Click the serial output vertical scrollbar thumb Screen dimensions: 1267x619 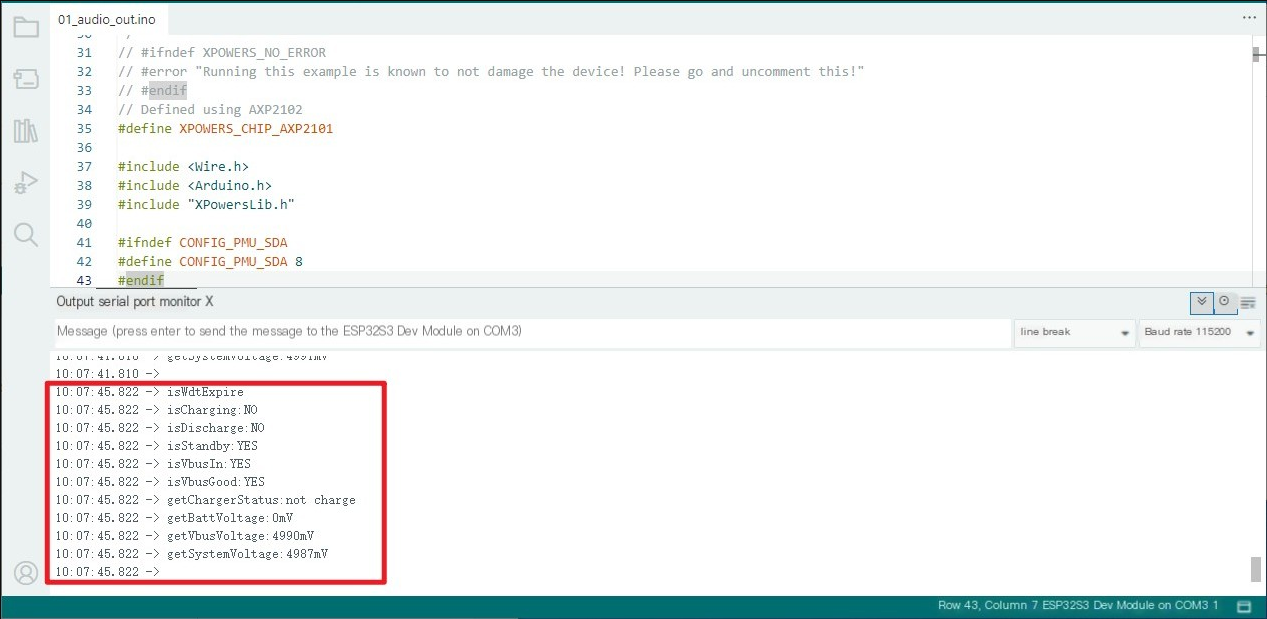[1256, 569]
